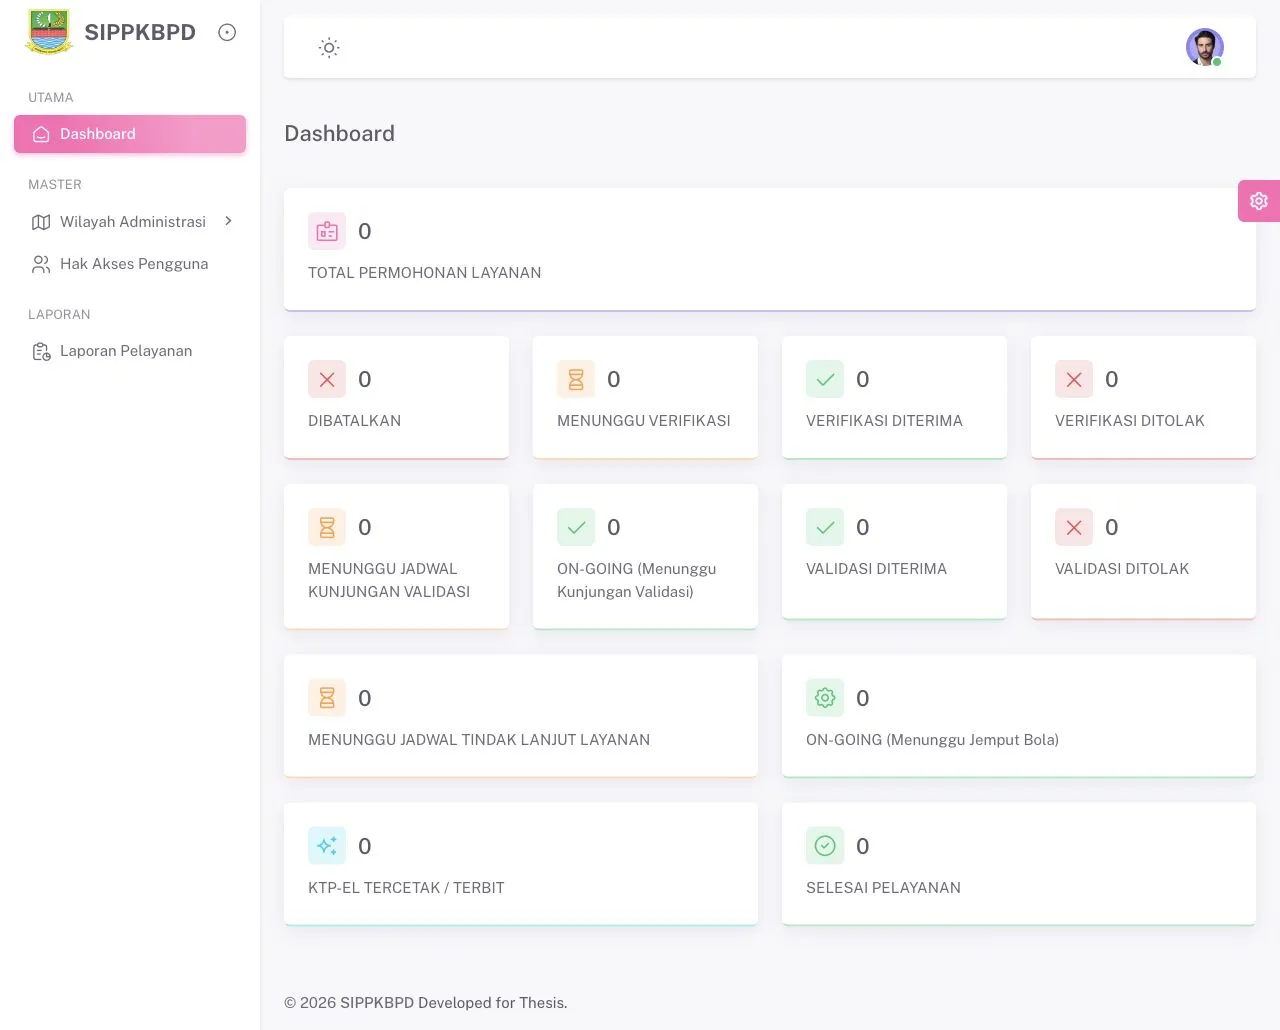Click hourglass icon in Menunggu Jadwal Kunjungan Validasi
Image resolution: width=1280 pixels, height=1030 pixels.
(327, 527)
